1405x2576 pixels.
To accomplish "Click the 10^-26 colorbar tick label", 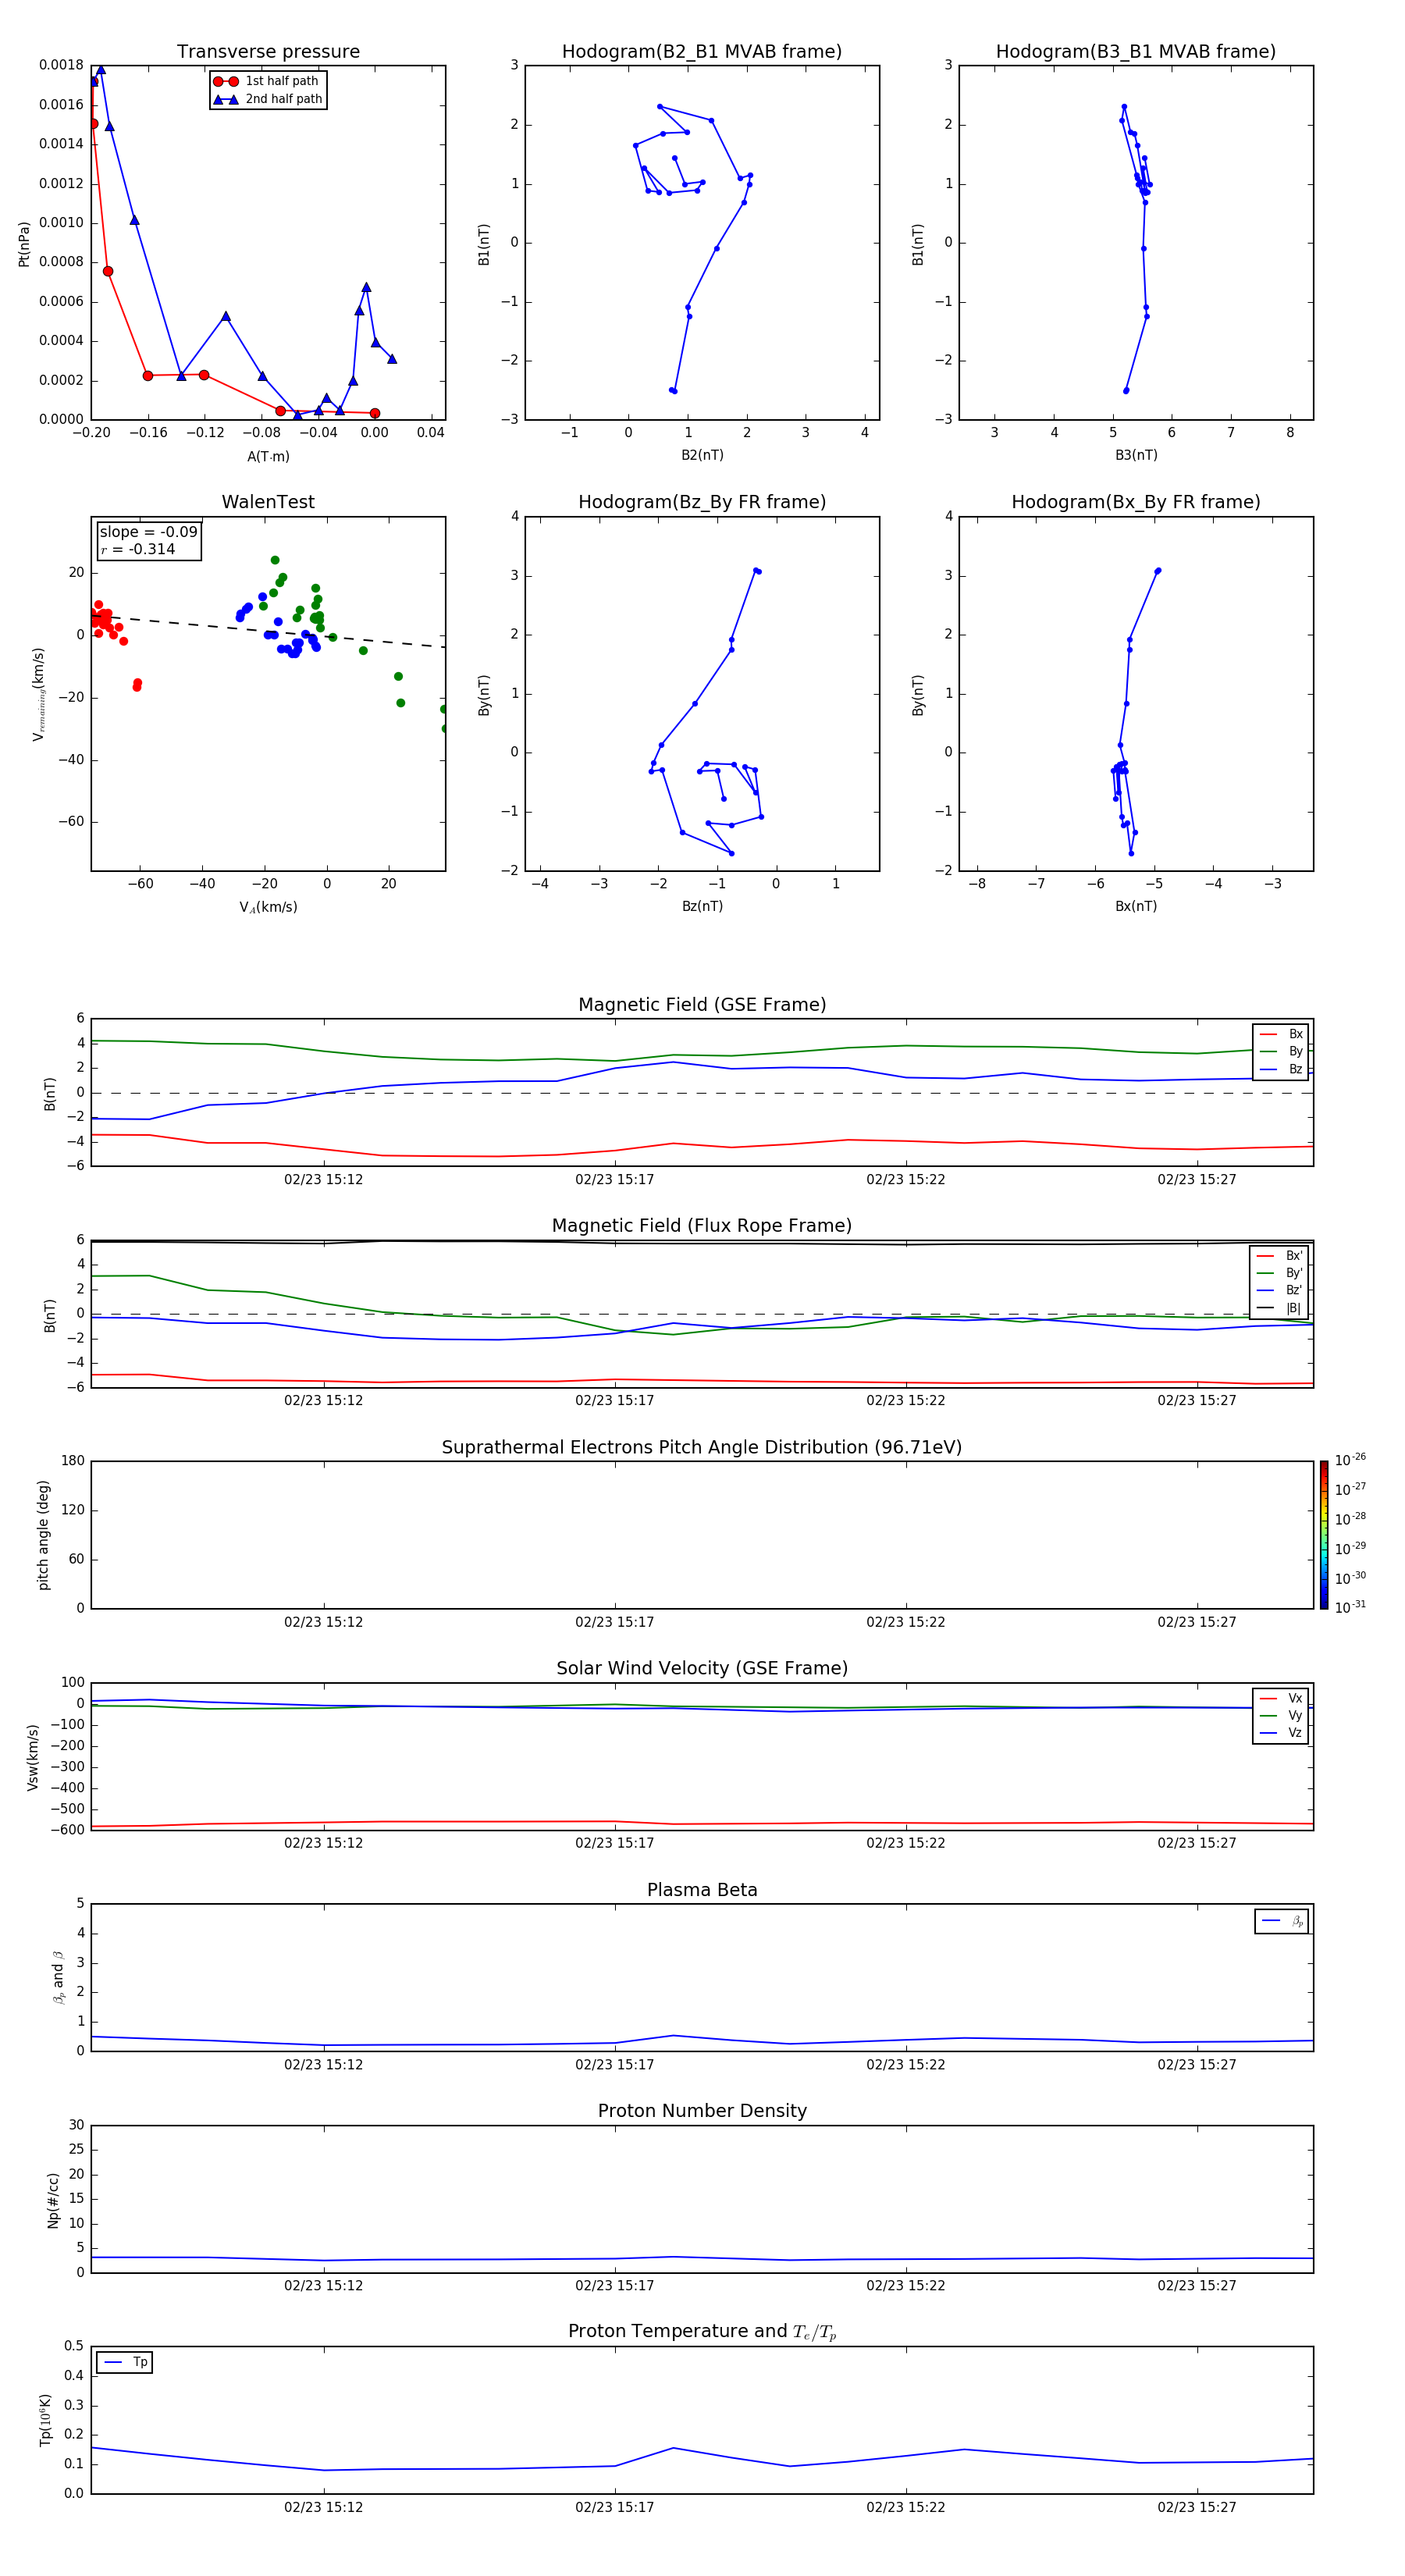I will coord(1351,1460).
